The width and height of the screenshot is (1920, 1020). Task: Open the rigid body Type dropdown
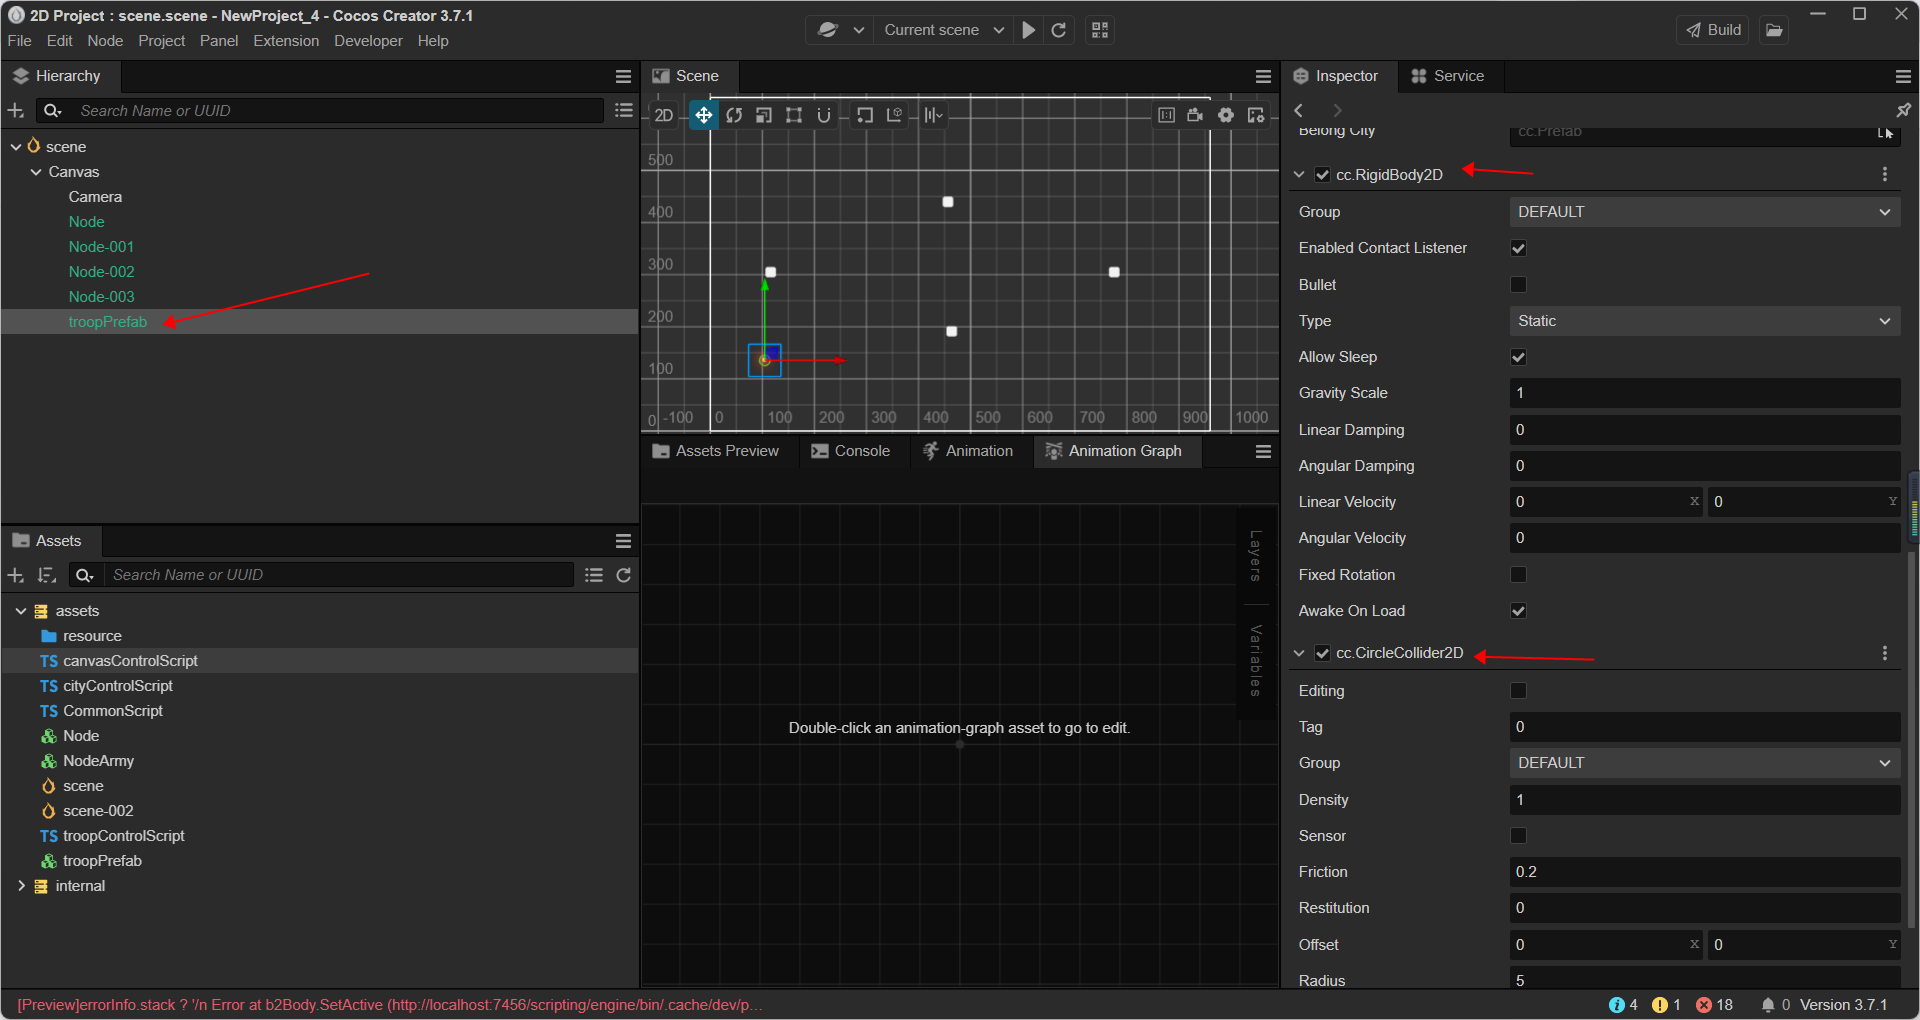(x=1704, y=321)
